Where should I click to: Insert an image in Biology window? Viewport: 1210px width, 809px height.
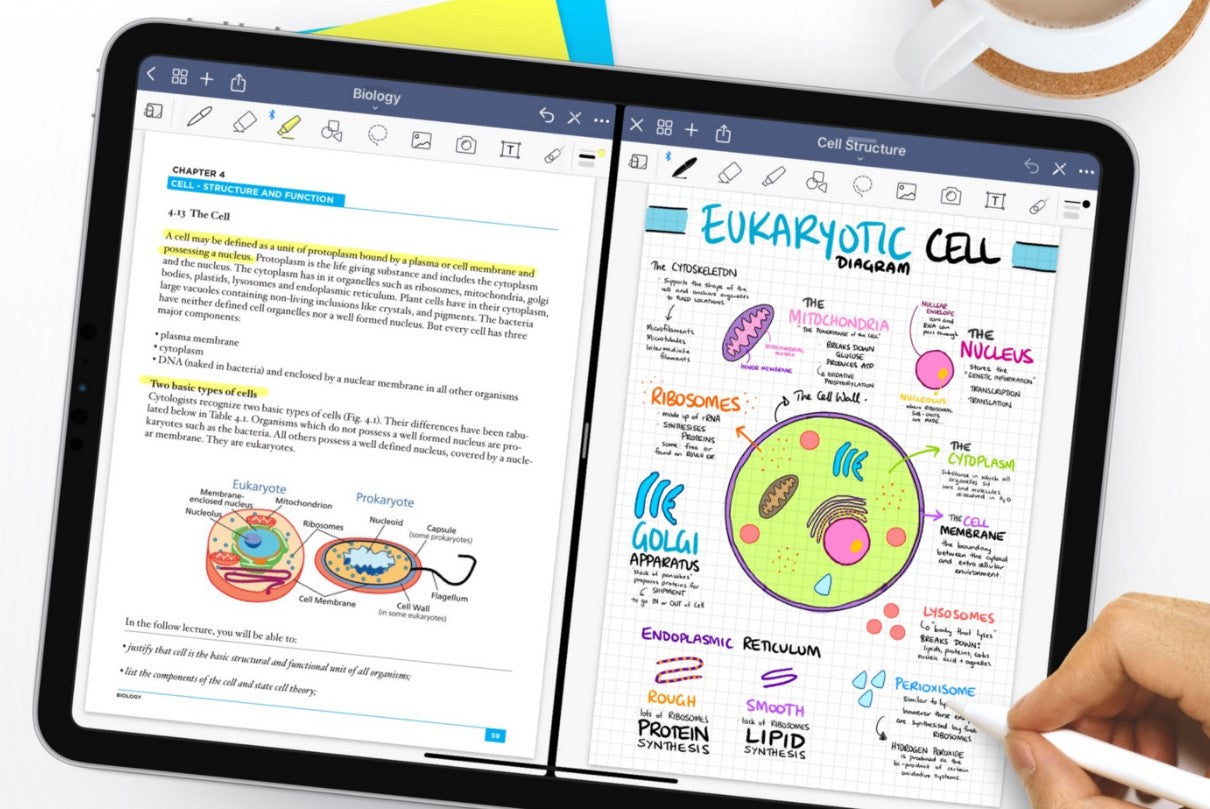[x=421, y=140]
